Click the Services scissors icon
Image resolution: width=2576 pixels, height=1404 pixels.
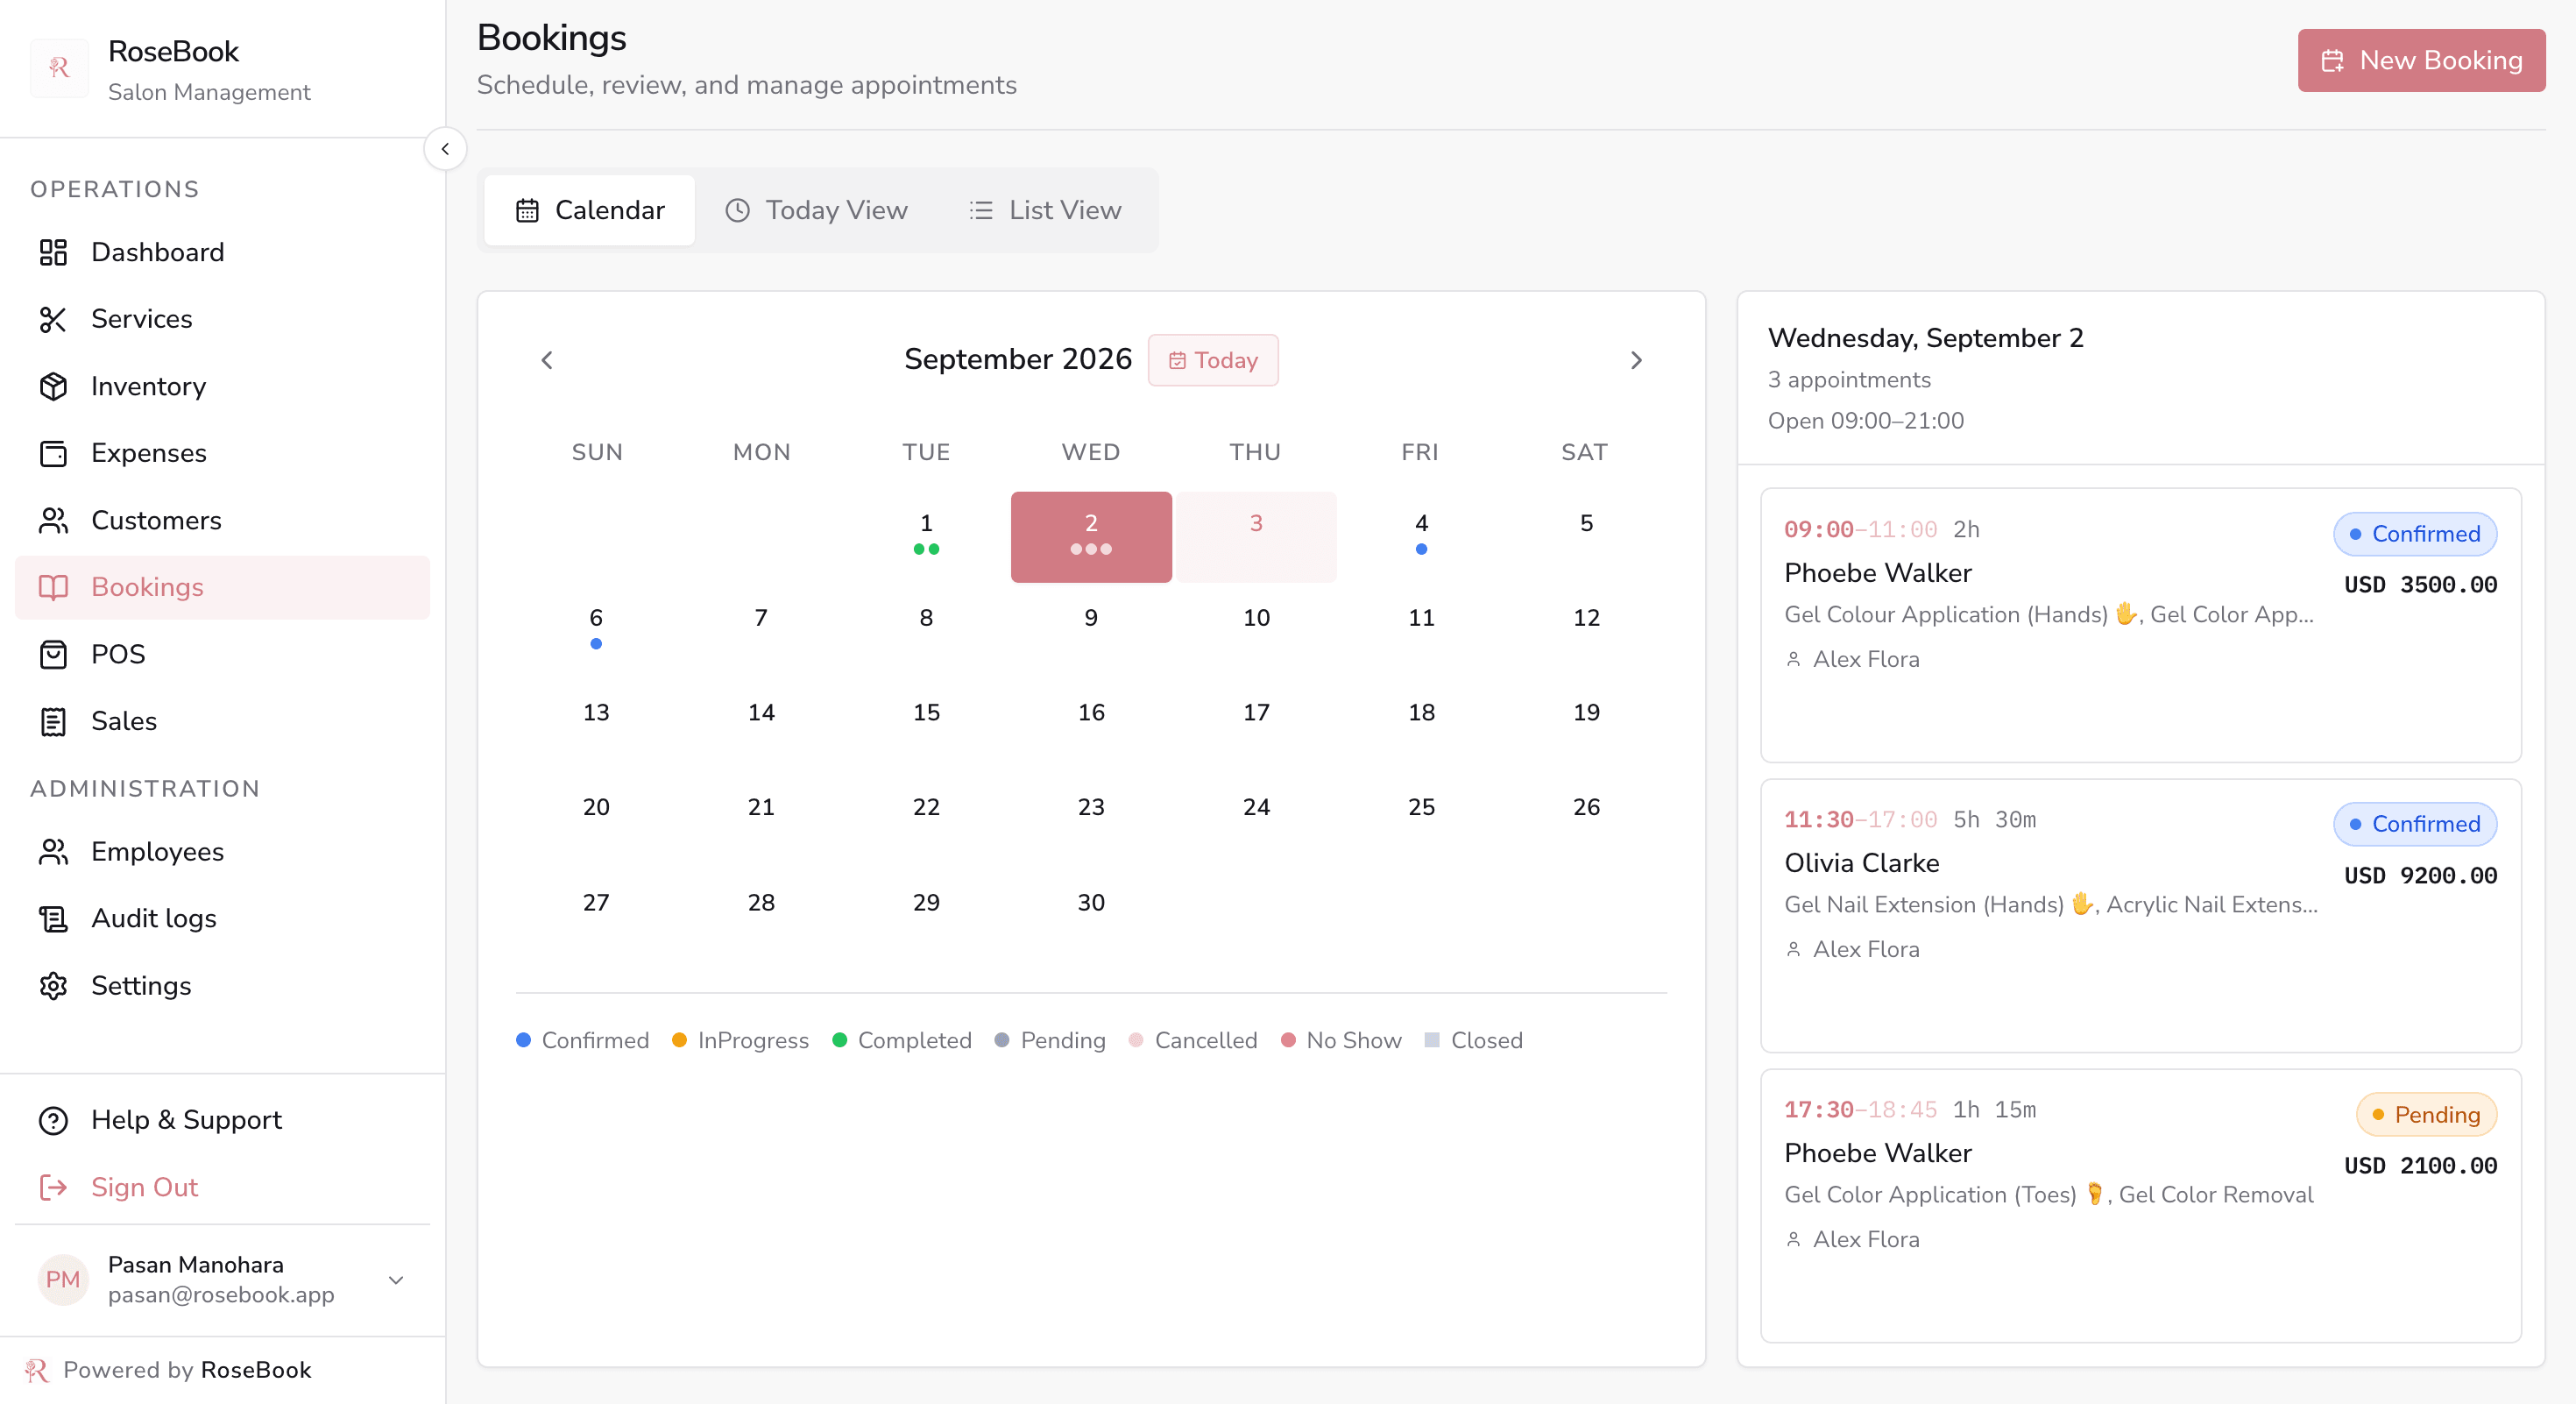tap(53, 319)
